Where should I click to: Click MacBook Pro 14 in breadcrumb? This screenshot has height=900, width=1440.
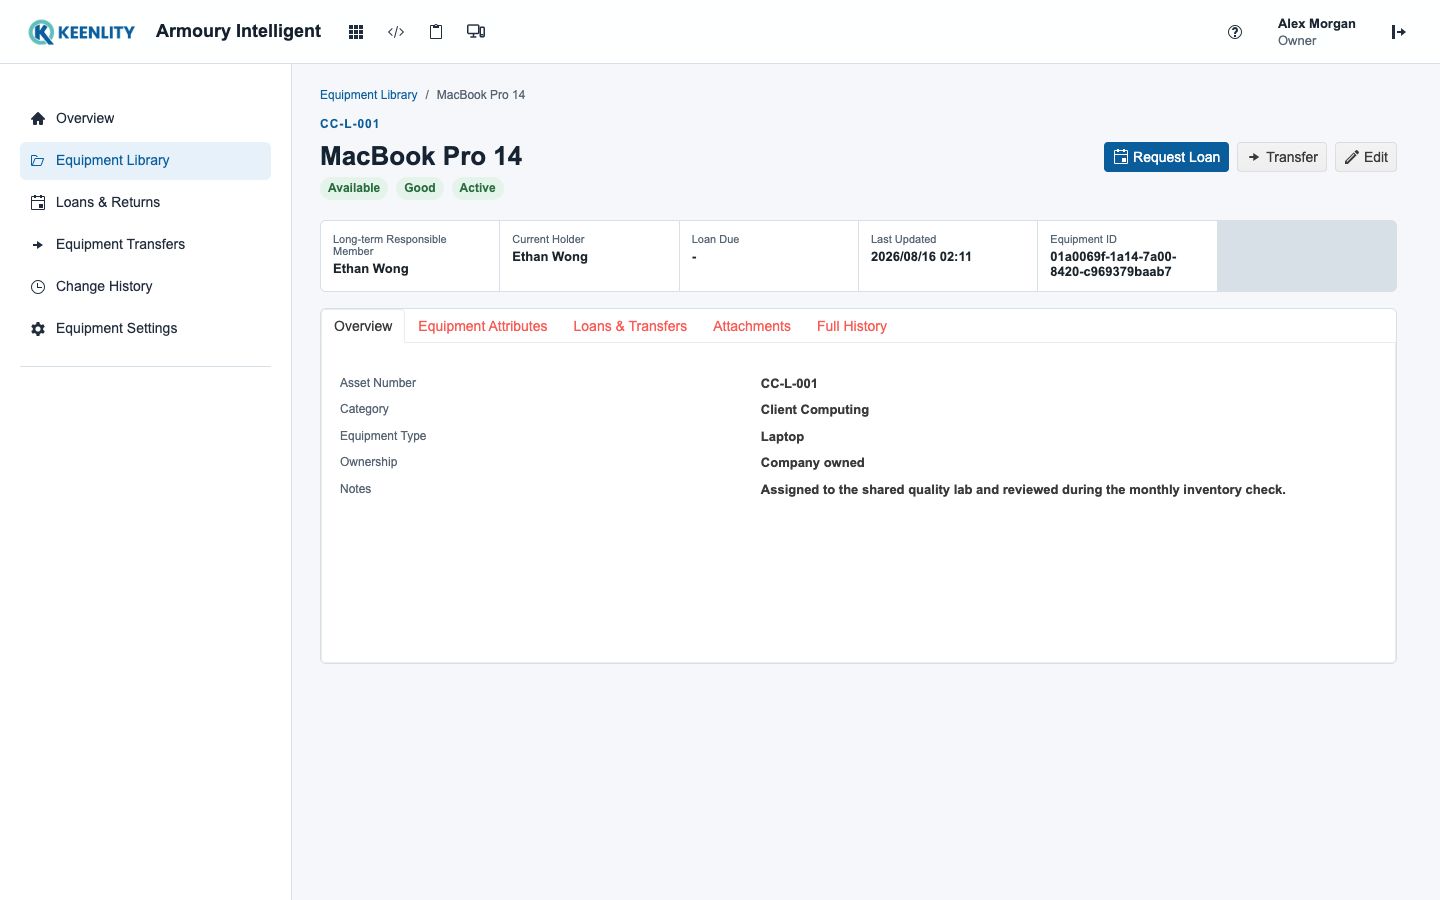(481, 95)
